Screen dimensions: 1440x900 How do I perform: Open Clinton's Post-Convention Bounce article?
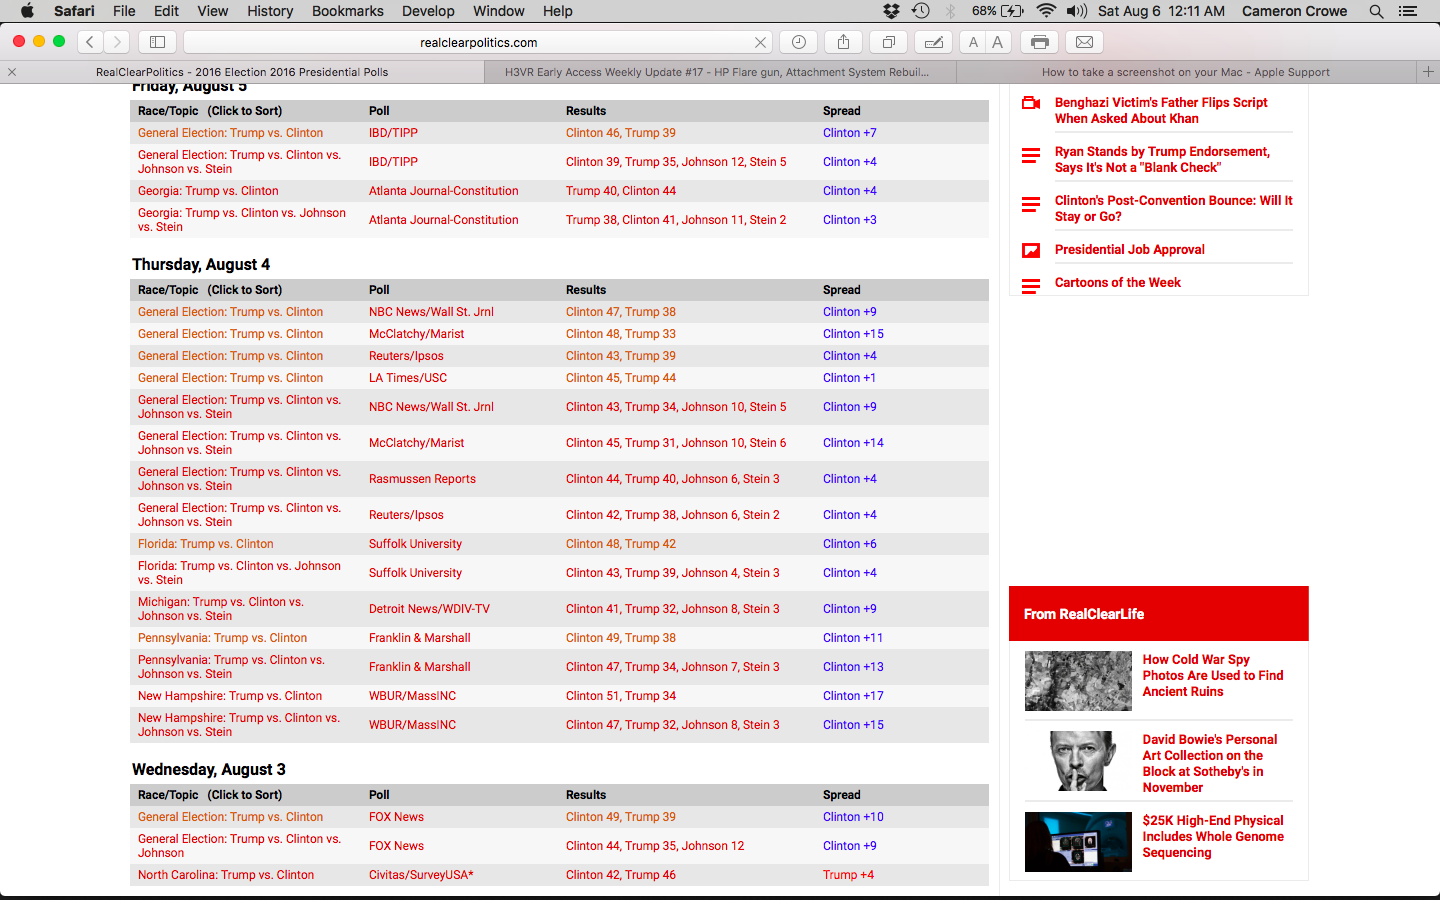coord(1173,208)
